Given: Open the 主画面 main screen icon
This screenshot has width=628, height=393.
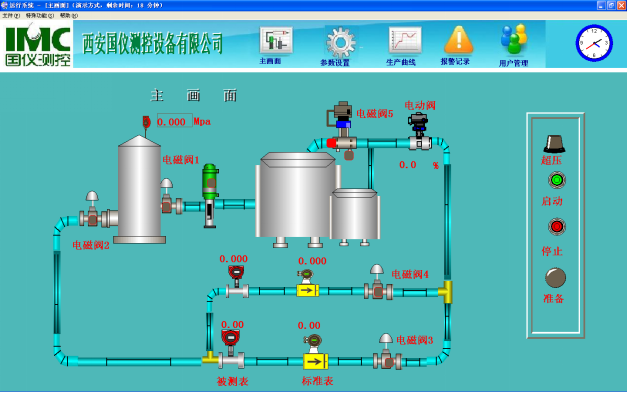Looking at the screenshot, I should [x=276, y=40].
